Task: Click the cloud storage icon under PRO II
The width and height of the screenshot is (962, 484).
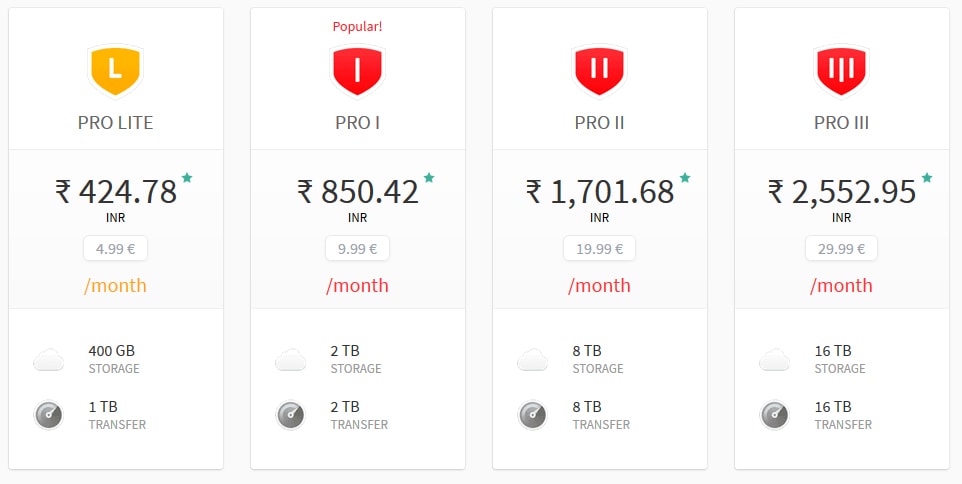Action: (533, 359)
